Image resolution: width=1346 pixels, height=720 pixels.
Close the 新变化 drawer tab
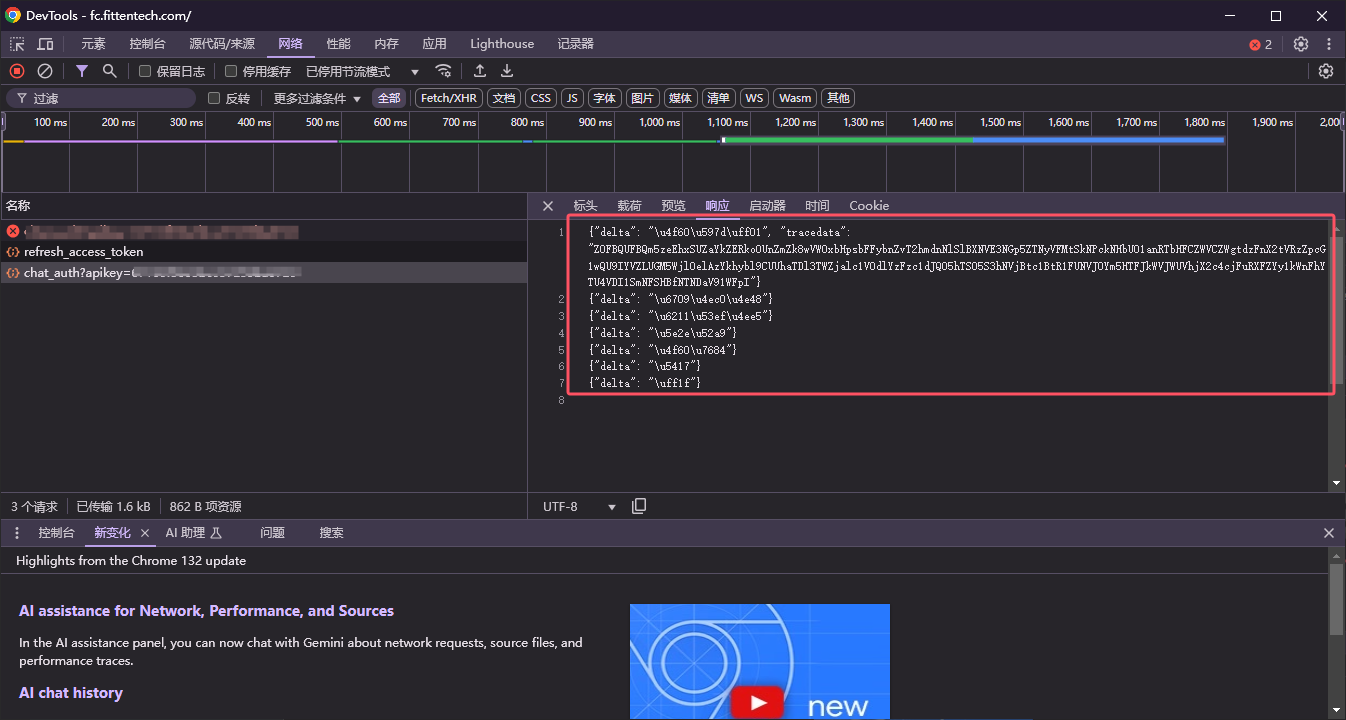point(145,533)
